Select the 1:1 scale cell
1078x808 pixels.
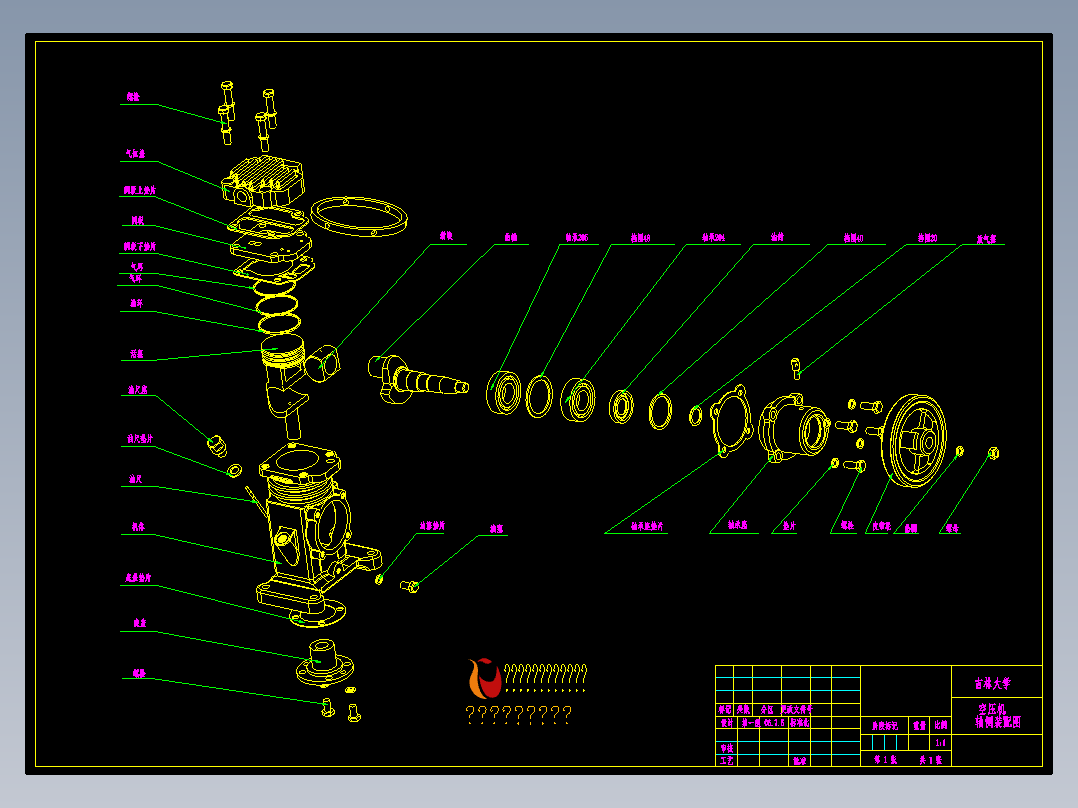point(940,743)
